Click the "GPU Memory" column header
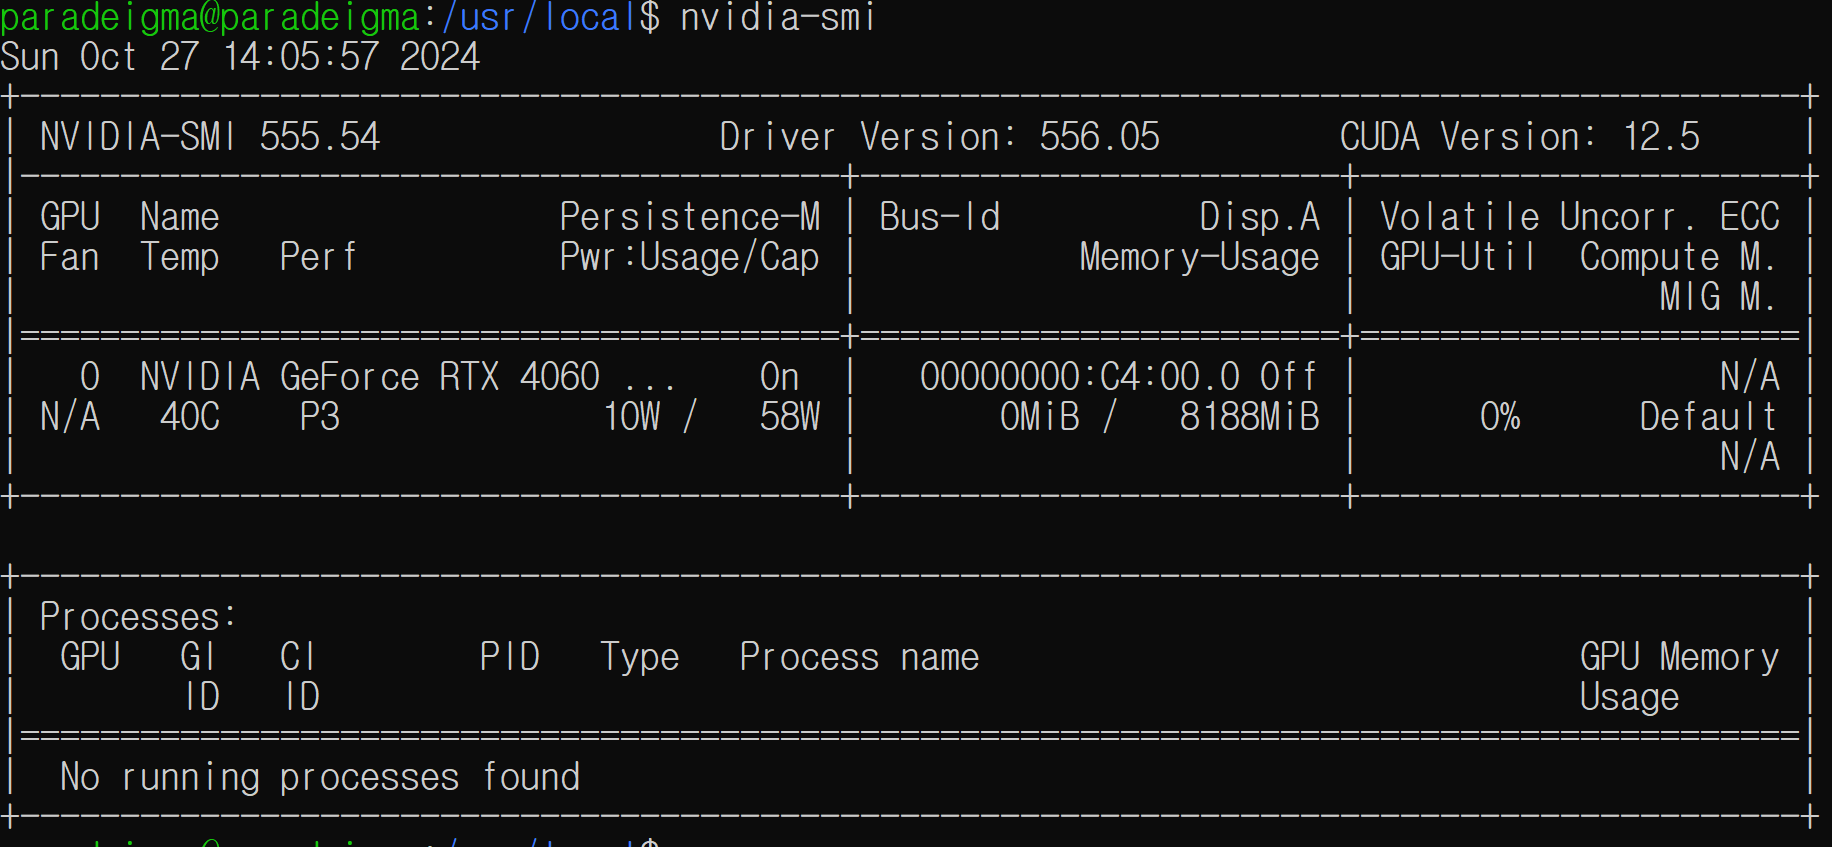Viewport: 1832px width, 847px height. coord(1680,657)
